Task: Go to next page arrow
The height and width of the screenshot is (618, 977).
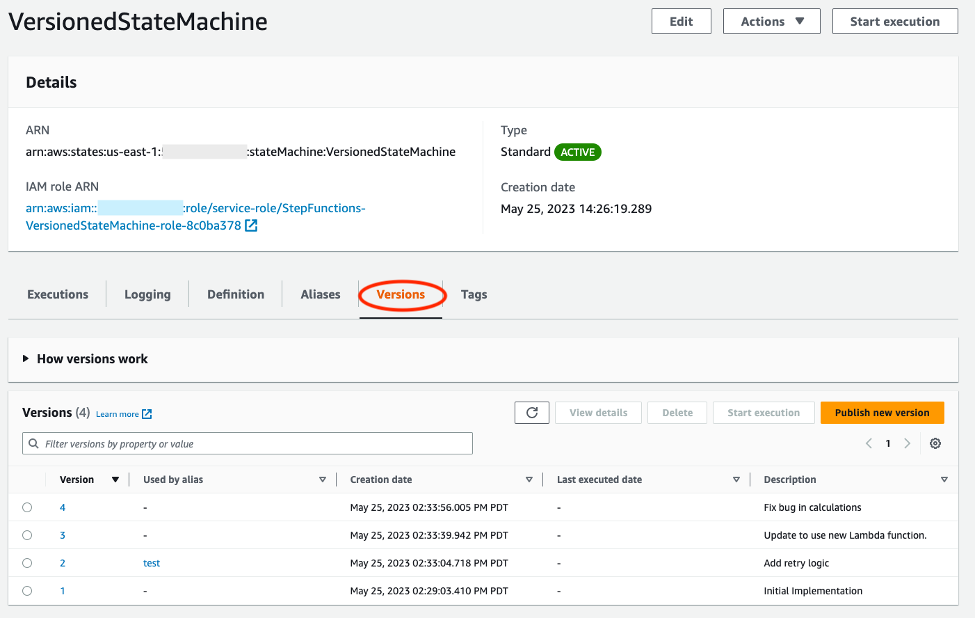Action: click(907, 444)
